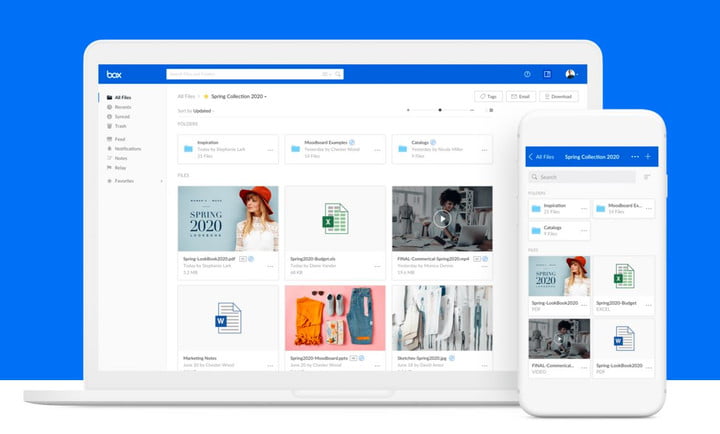Click the Marketing Notes file name on the laptop
720x434 pixels.
pos(200,358)
